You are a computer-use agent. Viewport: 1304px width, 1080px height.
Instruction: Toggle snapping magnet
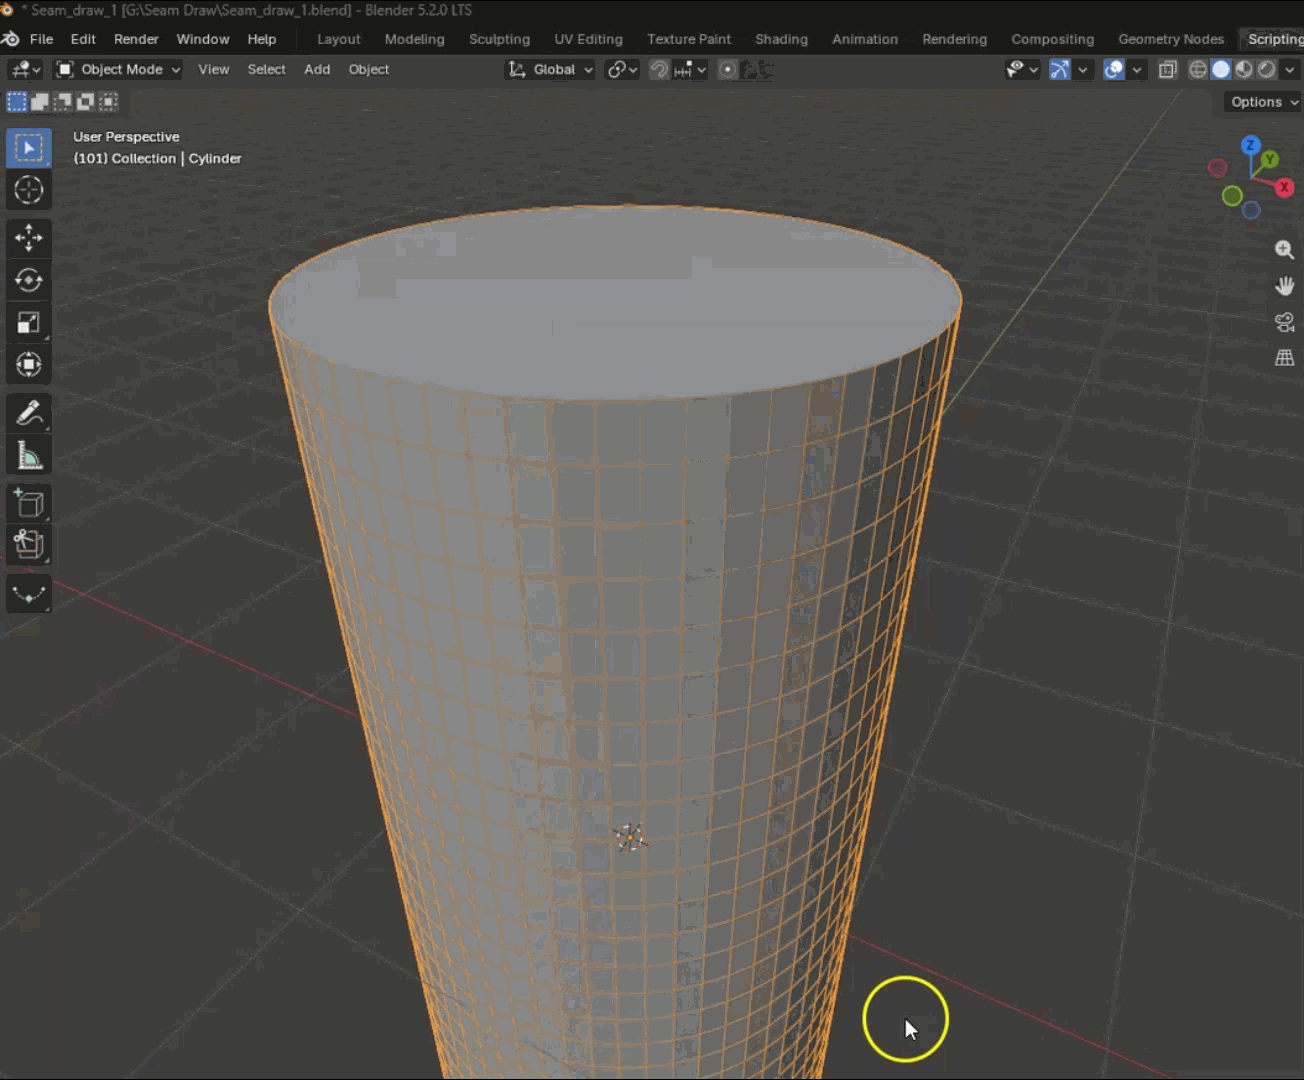tap(659, 70)
